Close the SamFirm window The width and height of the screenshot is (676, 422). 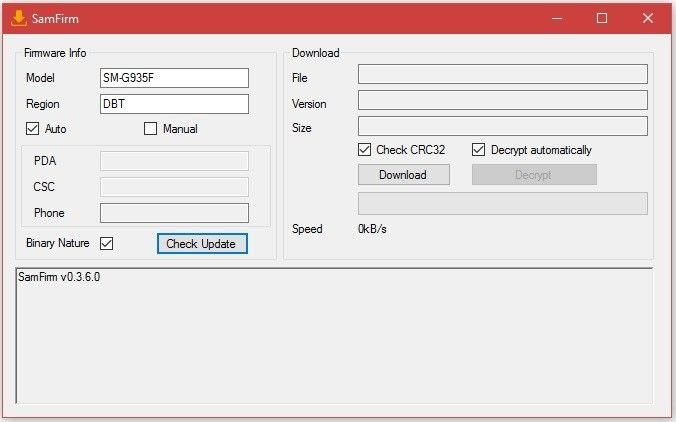tap(648, 18)
